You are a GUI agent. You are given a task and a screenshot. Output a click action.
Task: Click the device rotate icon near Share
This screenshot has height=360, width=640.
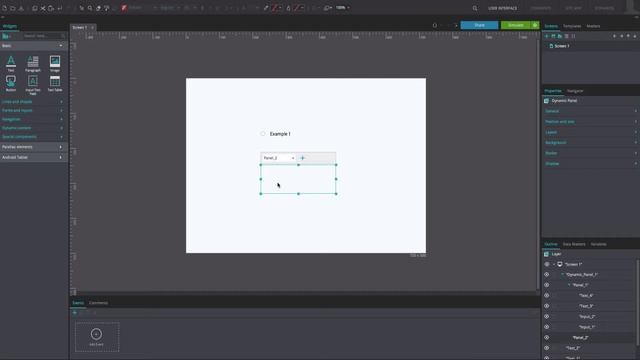pos(435,25)
